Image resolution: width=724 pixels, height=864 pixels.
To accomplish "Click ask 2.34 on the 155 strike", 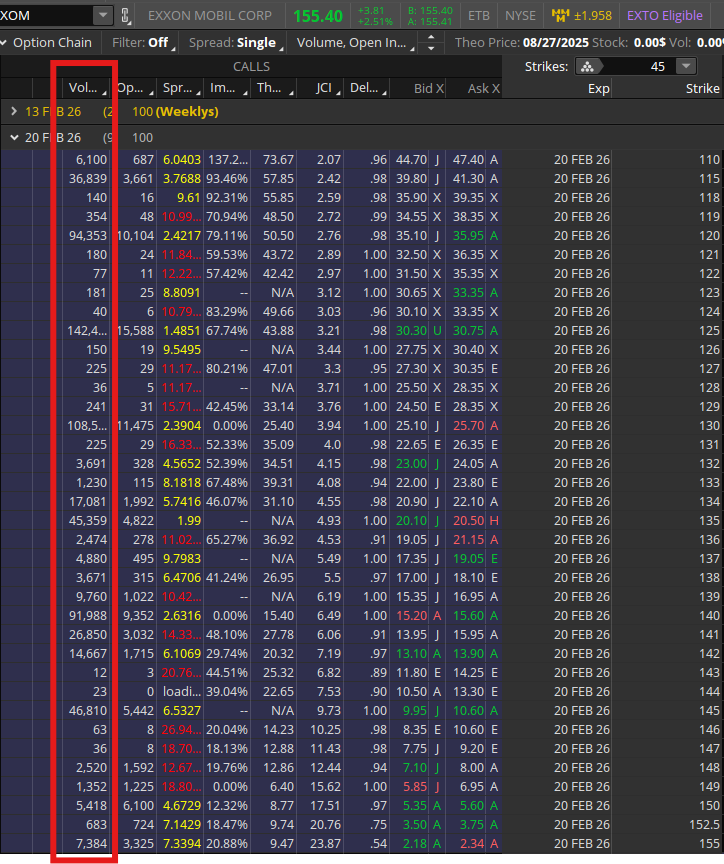I will [x=472, y=844].
